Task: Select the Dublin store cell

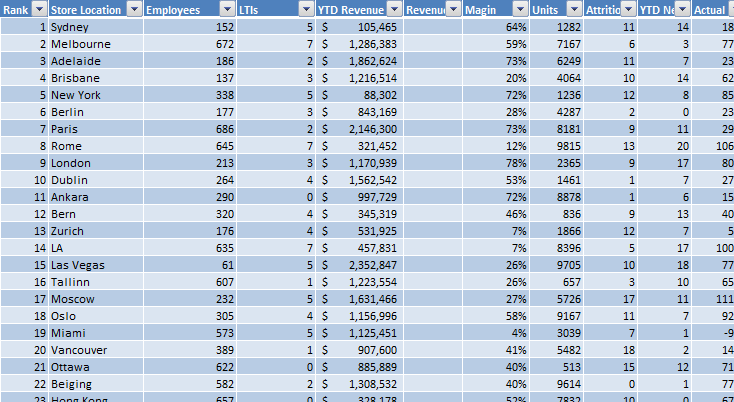Action: [96, 180]
